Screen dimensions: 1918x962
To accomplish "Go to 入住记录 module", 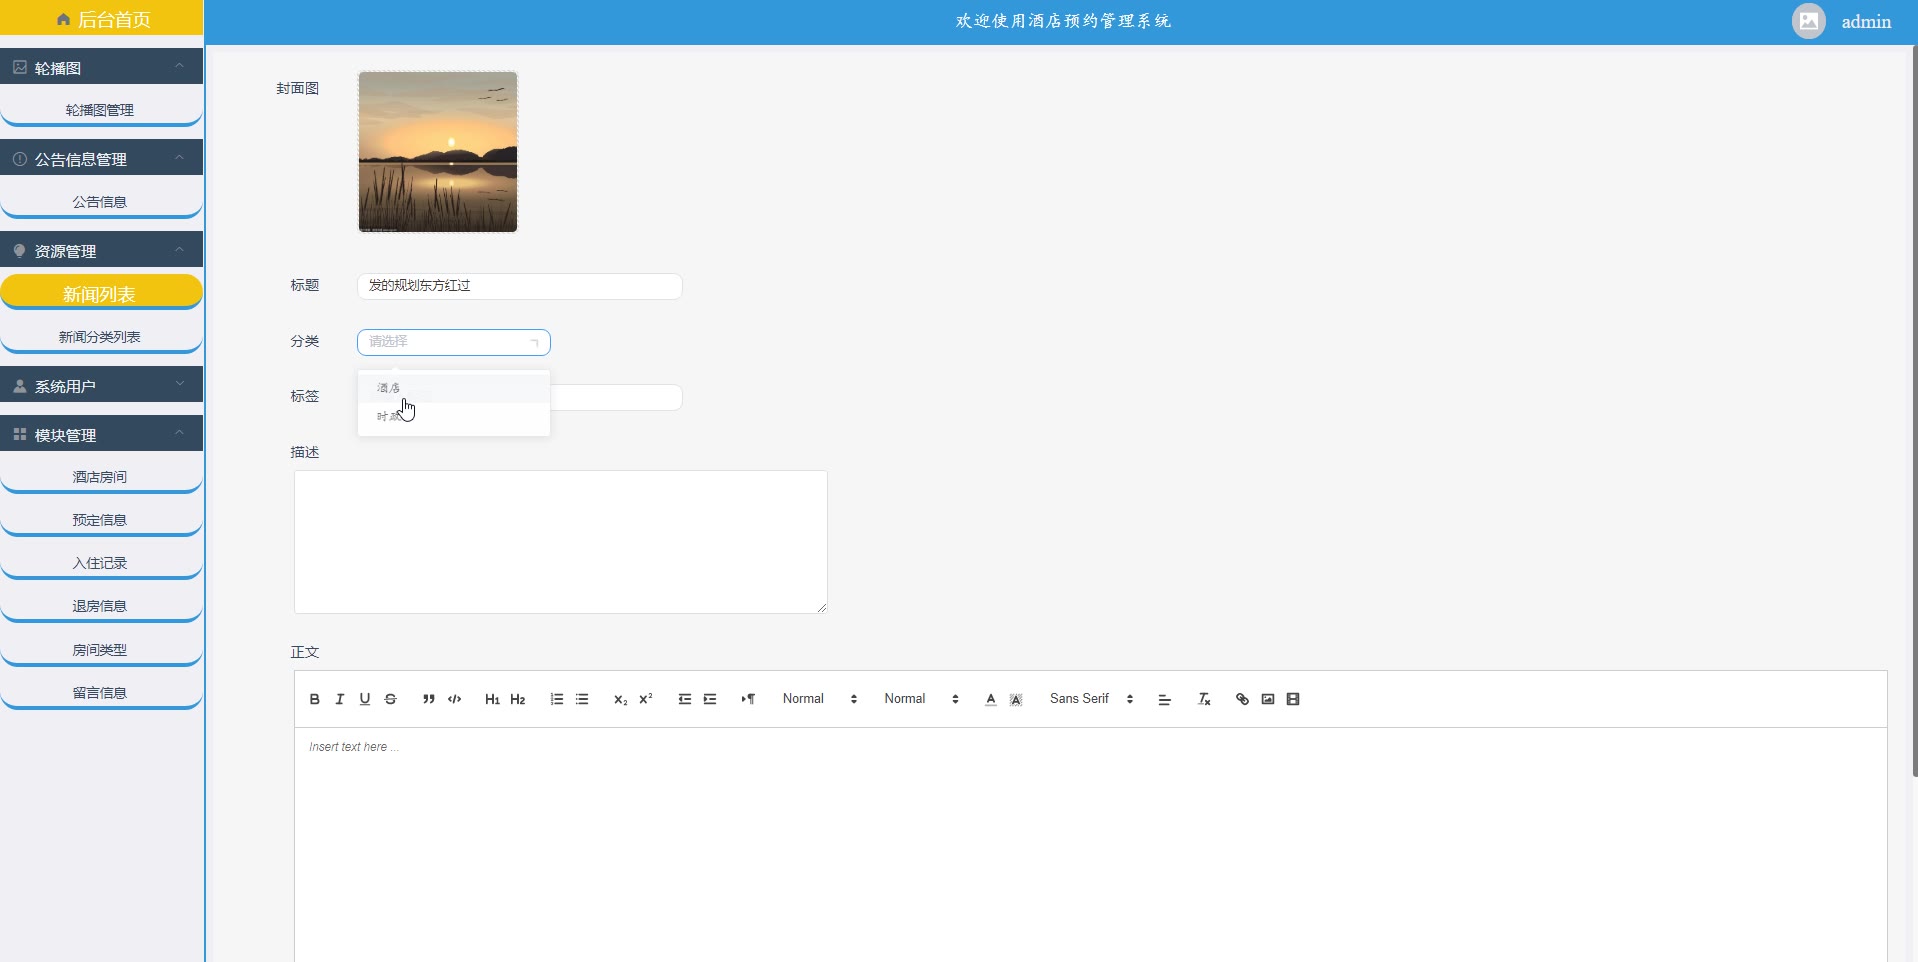I will [101, 562].
